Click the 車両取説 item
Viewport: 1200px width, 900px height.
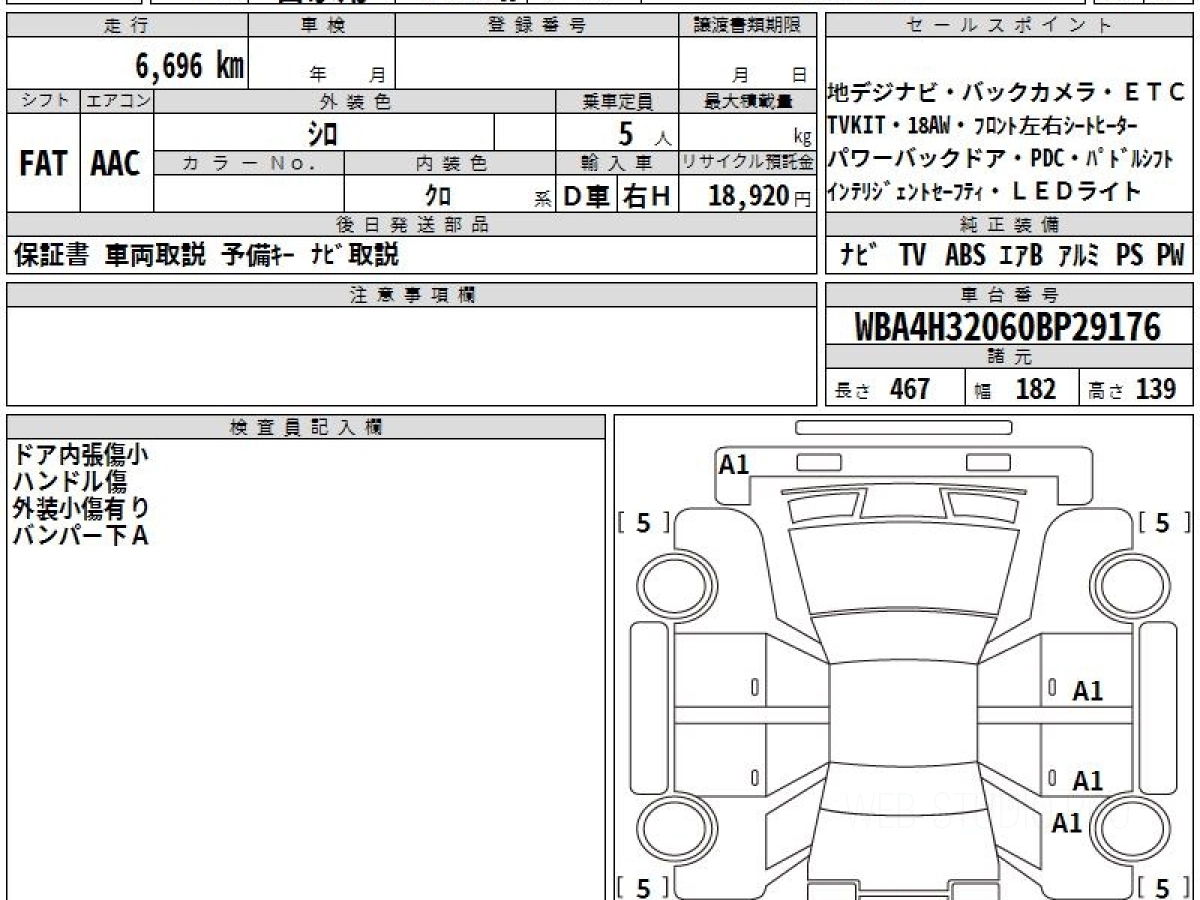(155, 255)
